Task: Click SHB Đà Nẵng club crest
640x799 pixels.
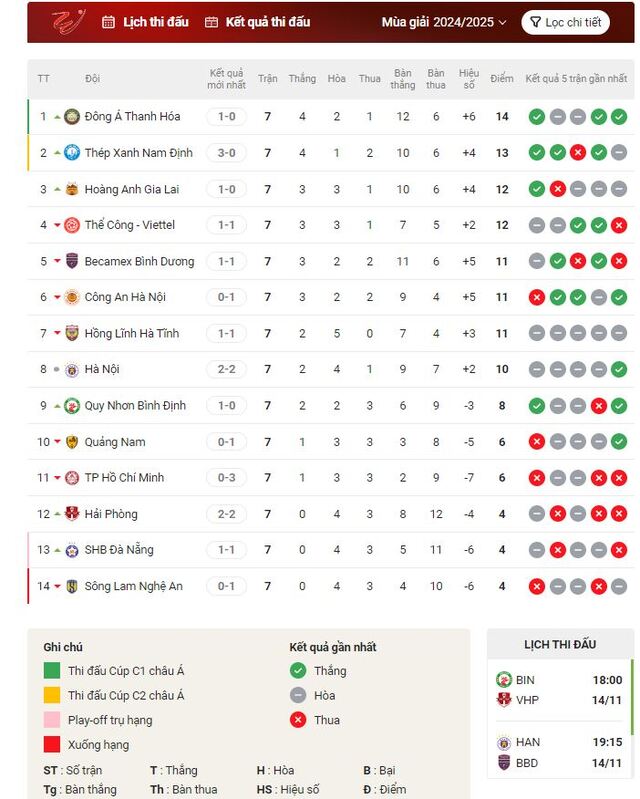Action: (72, 550)
